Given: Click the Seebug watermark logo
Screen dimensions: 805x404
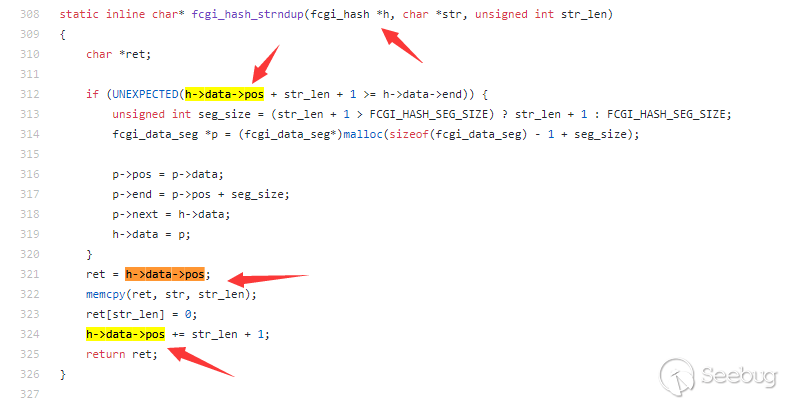Looking at the screenshot, I should click(718, 377).
